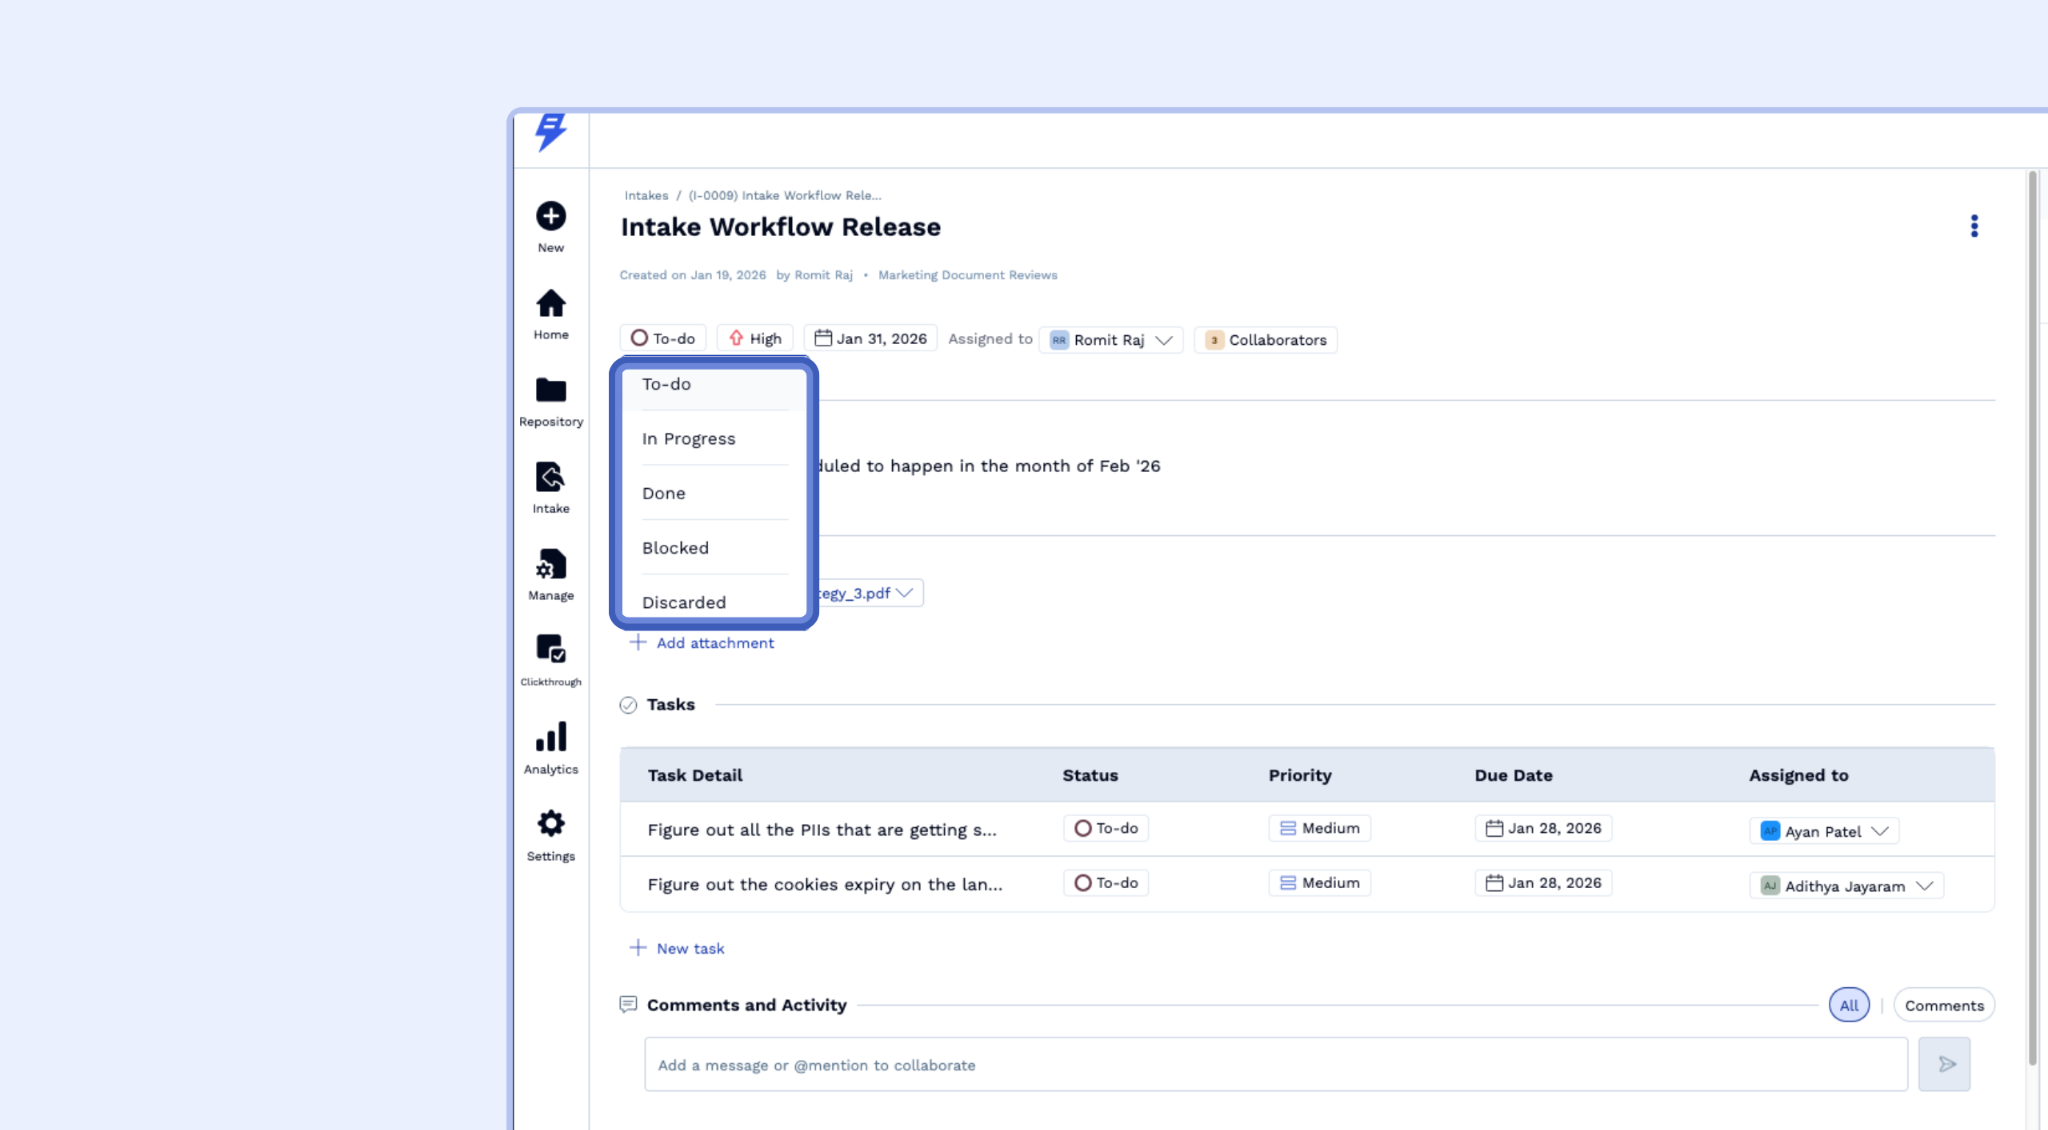Open the Manage sidebar icon

pyautogui.click(x=550, y=565)
